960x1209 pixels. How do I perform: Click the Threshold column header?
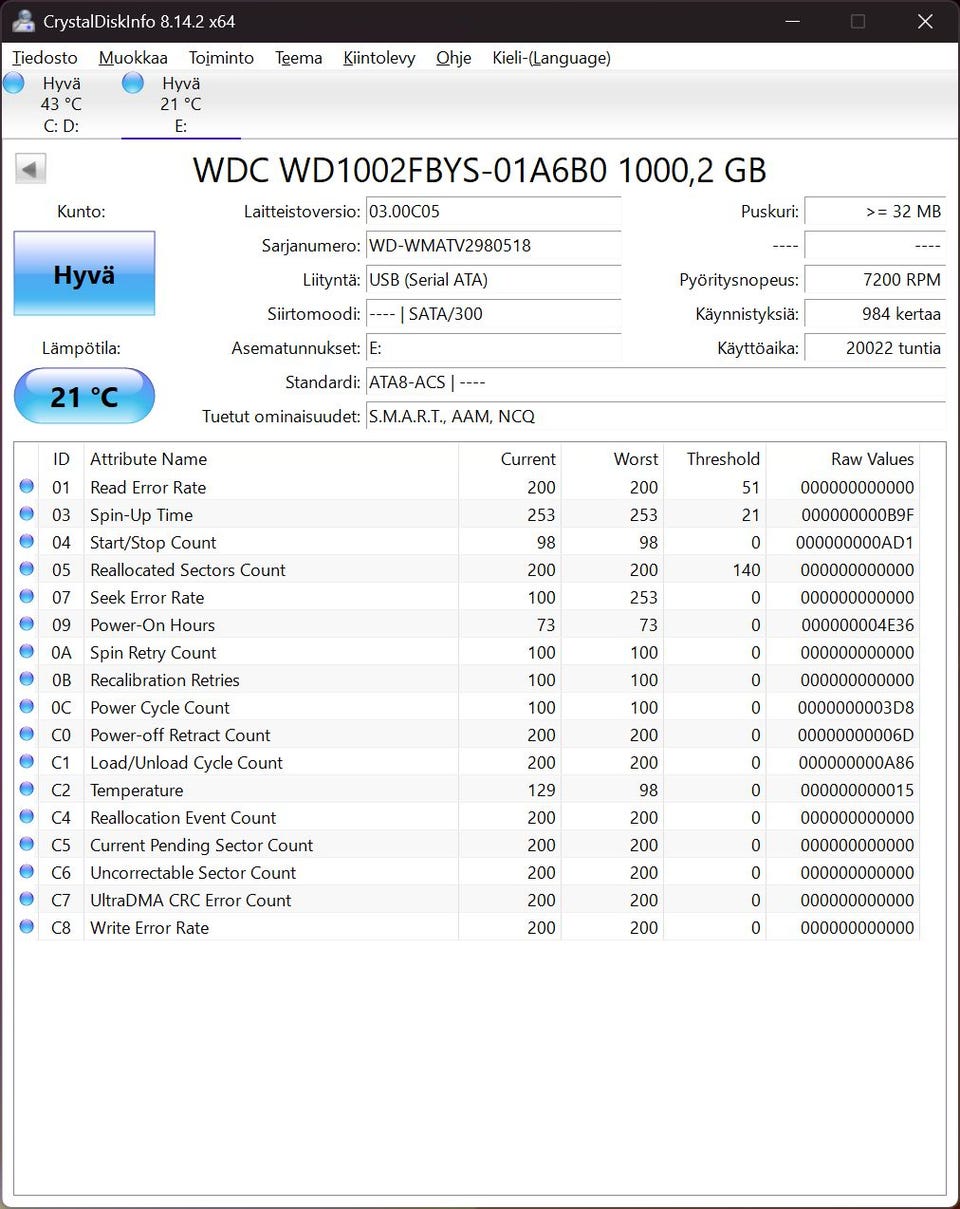tap(715, 459)
